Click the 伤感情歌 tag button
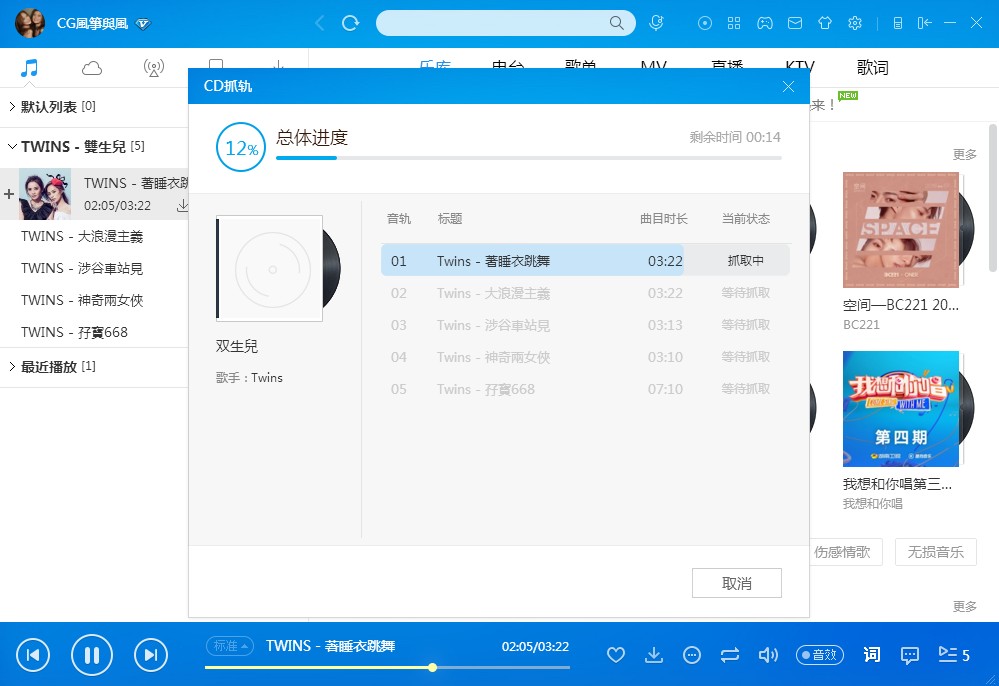 pyautogui.click(x=842, y=552)
